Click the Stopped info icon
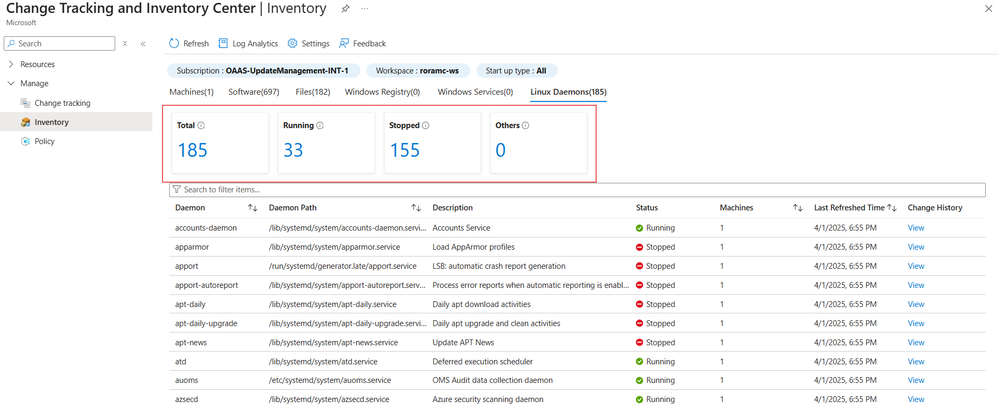Image resolution: width=999 pixels, height=407 pixels. [426, 125]
